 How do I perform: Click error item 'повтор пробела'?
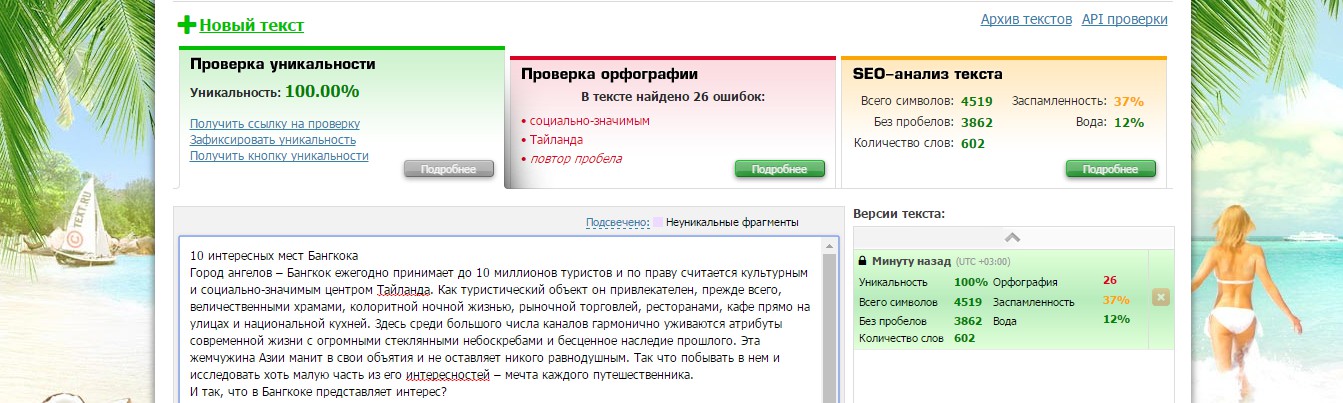click(x=576, y=159)
